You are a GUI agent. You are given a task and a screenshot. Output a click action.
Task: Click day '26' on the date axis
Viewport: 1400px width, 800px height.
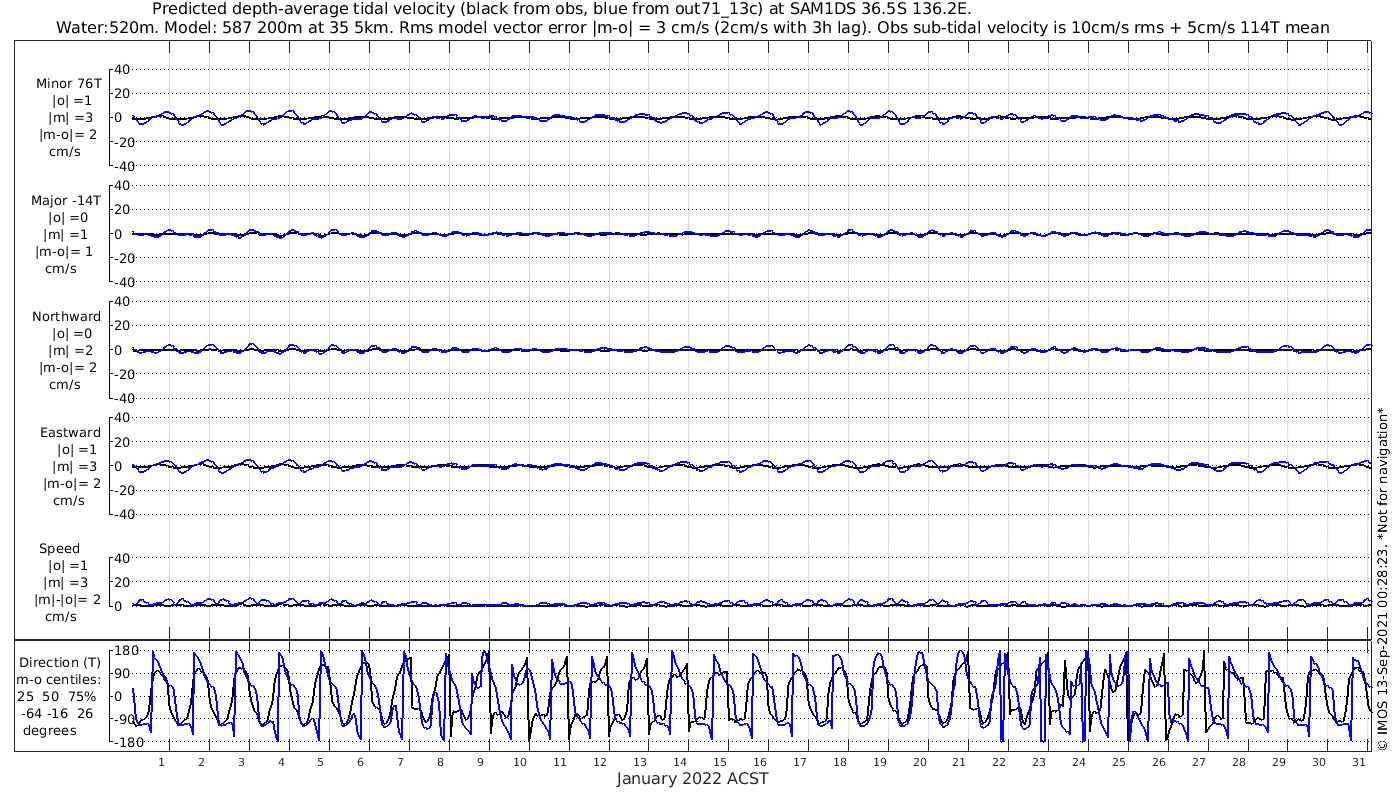[1158, 762]
